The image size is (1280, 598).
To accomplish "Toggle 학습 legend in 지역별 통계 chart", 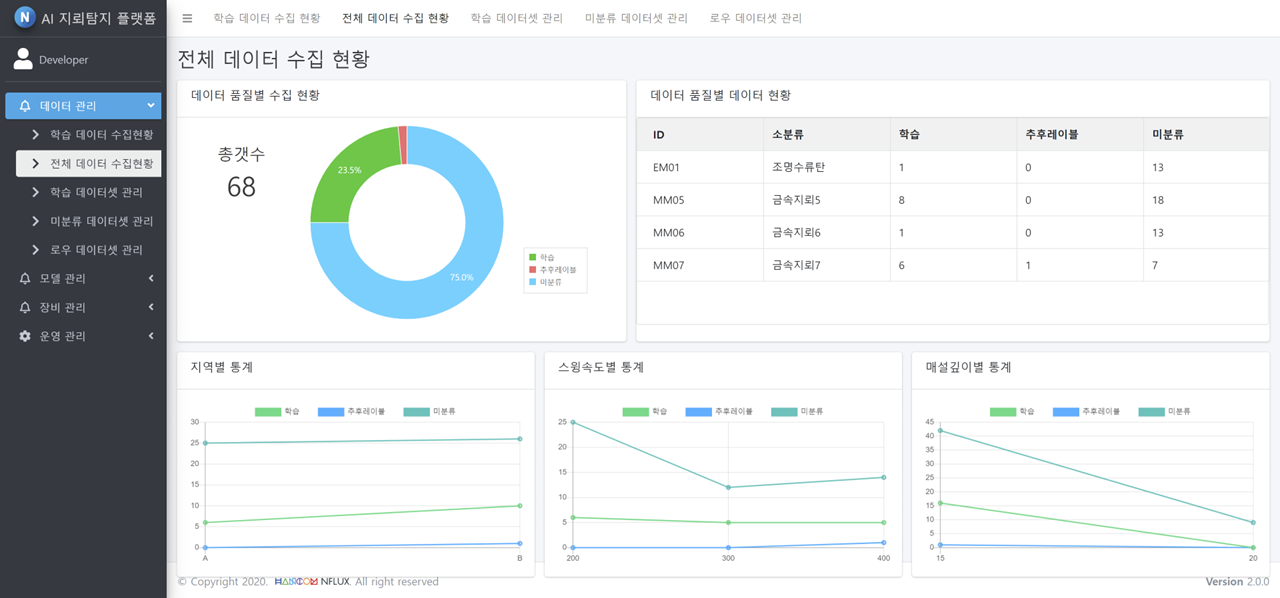I will (277, 412).
